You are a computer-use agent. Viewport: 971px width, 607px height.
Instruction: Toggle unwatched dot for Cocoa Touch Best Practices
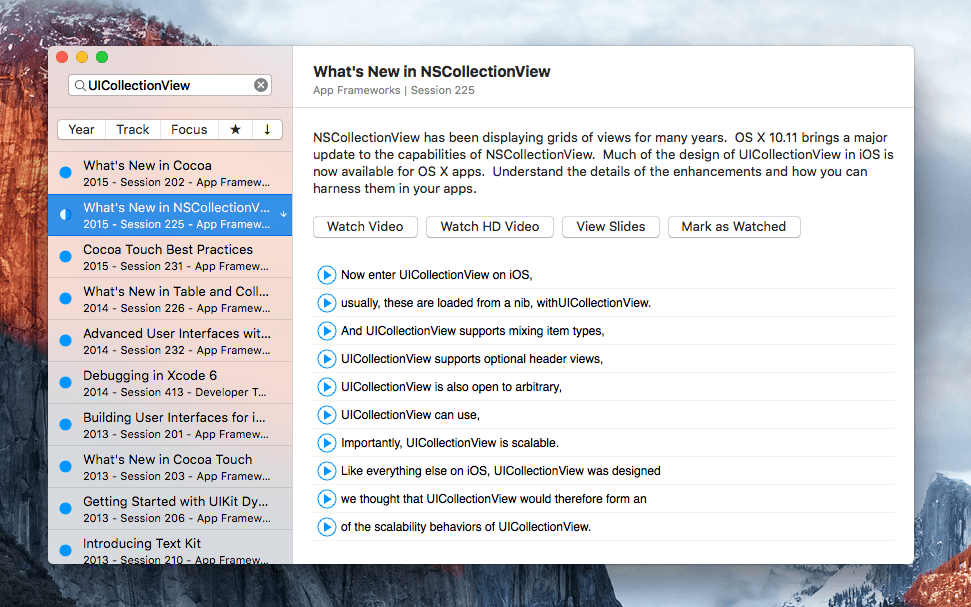coord(66,256)
